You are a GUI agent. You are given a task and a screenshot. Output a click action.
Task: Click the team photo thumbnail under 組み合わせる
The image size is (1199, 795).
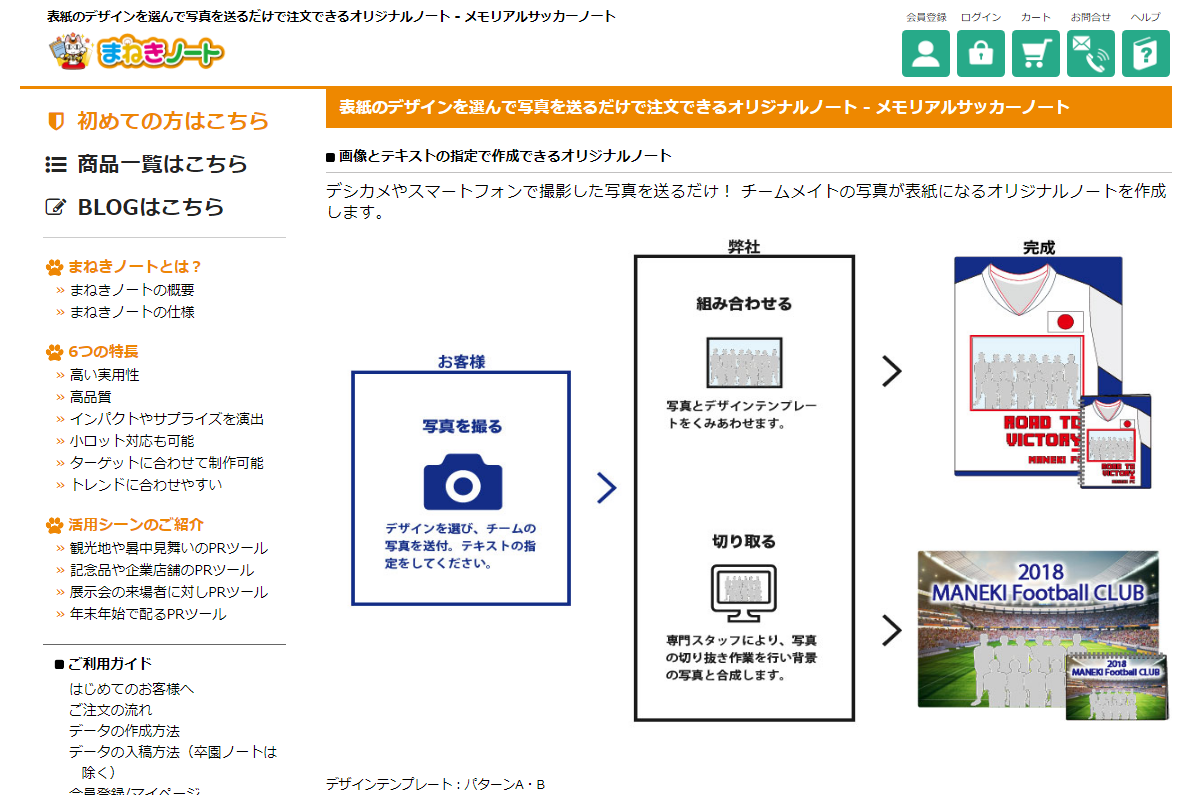(x=744, y=362)
